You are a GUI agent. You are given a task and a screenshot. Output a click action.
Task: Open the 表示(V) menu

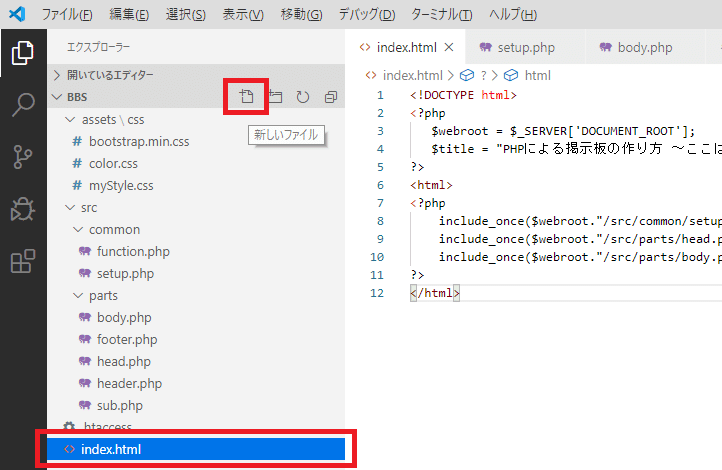tap(243, 14)
